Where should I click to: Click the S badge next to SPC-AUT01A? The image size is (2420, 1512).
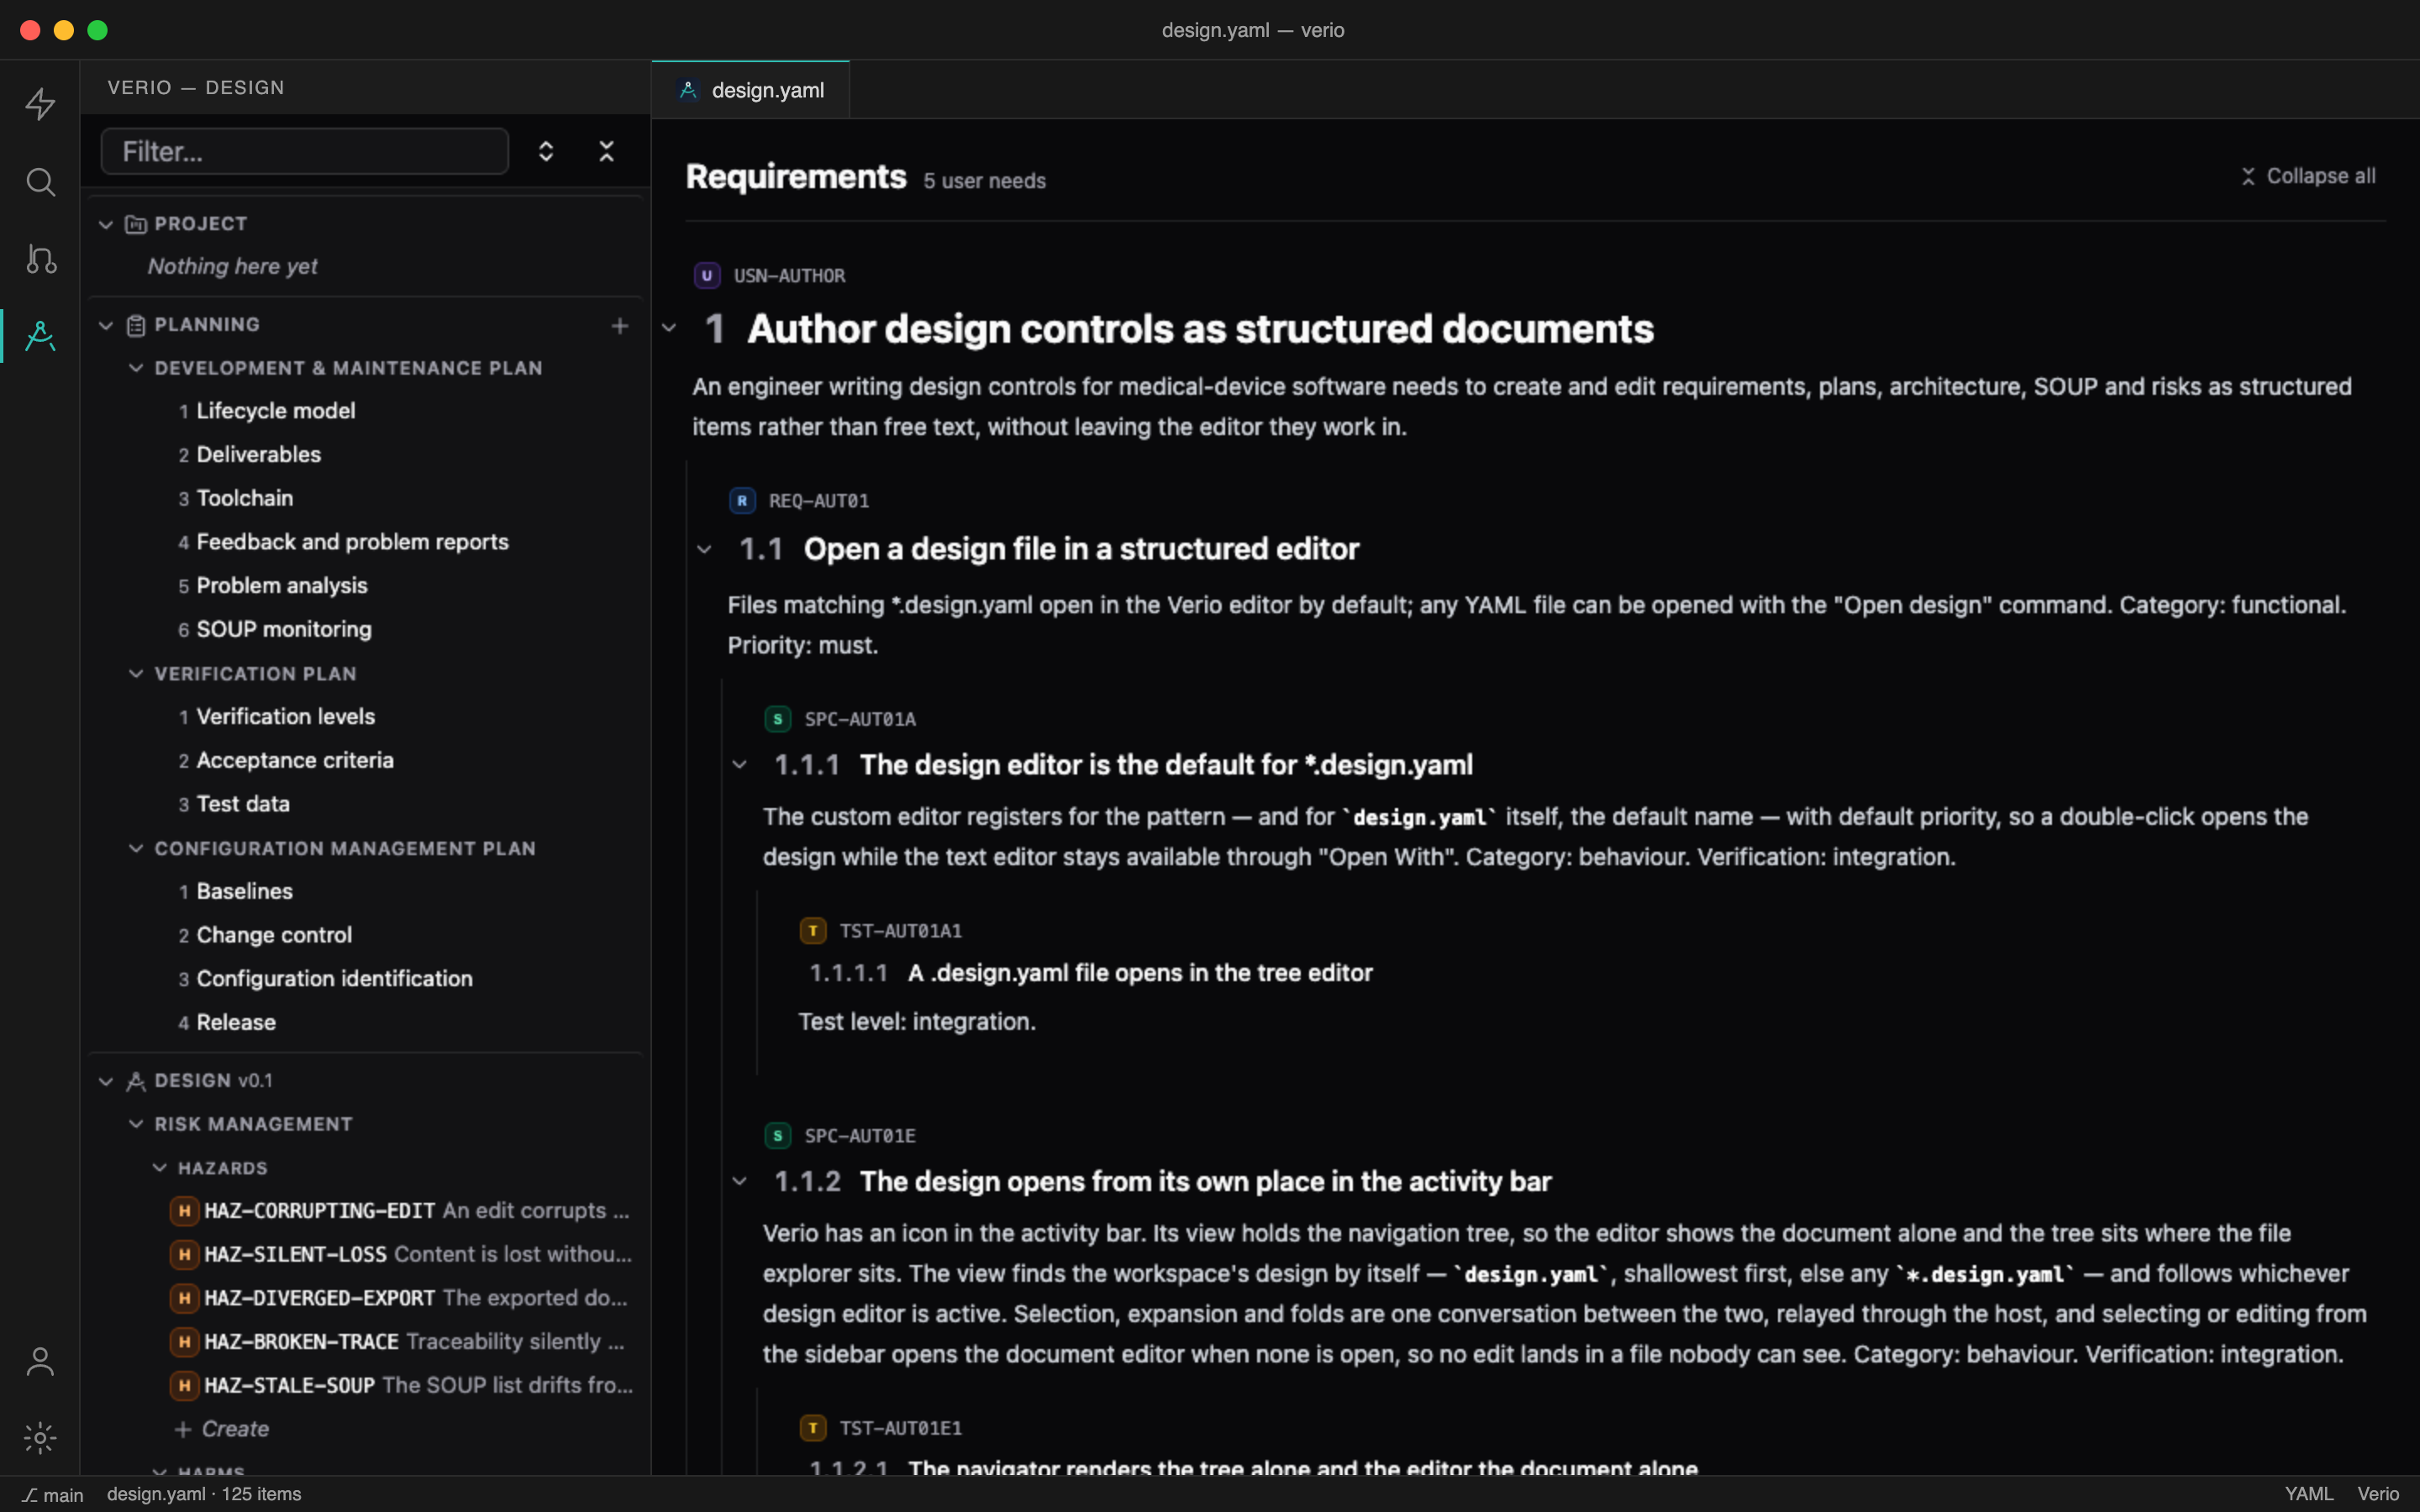pyautogui.click(x=777, y=719)
